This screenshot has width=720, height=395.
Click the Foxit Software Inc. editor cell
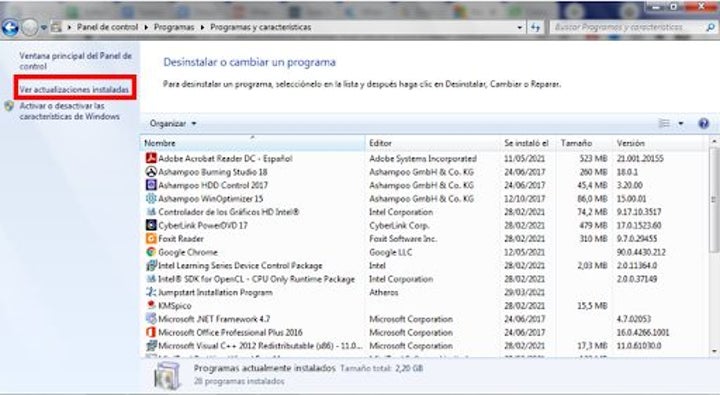(x=403, y=239)
